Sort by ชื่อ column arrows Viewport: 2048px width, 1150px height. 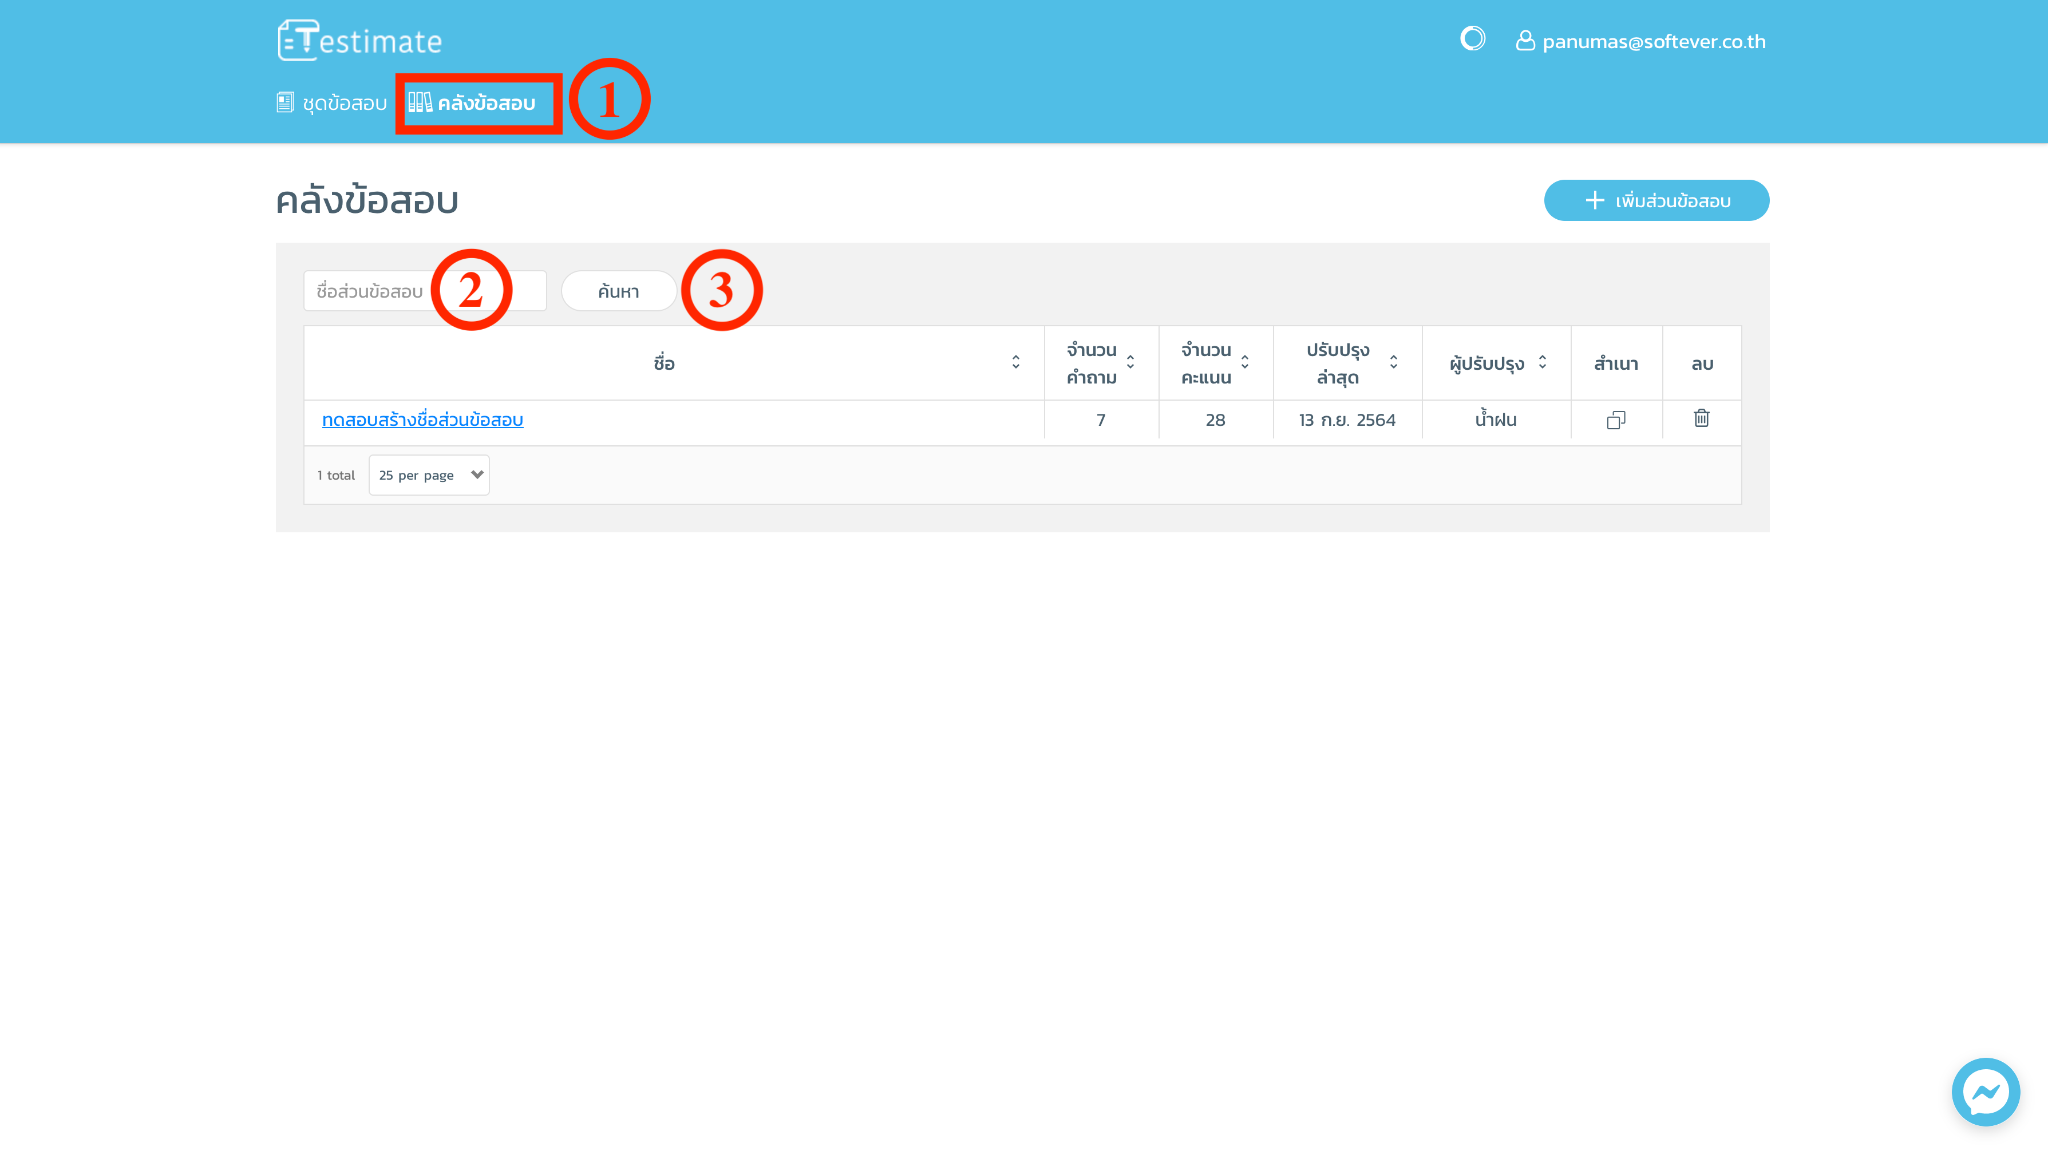click(x=1015, y=362)
